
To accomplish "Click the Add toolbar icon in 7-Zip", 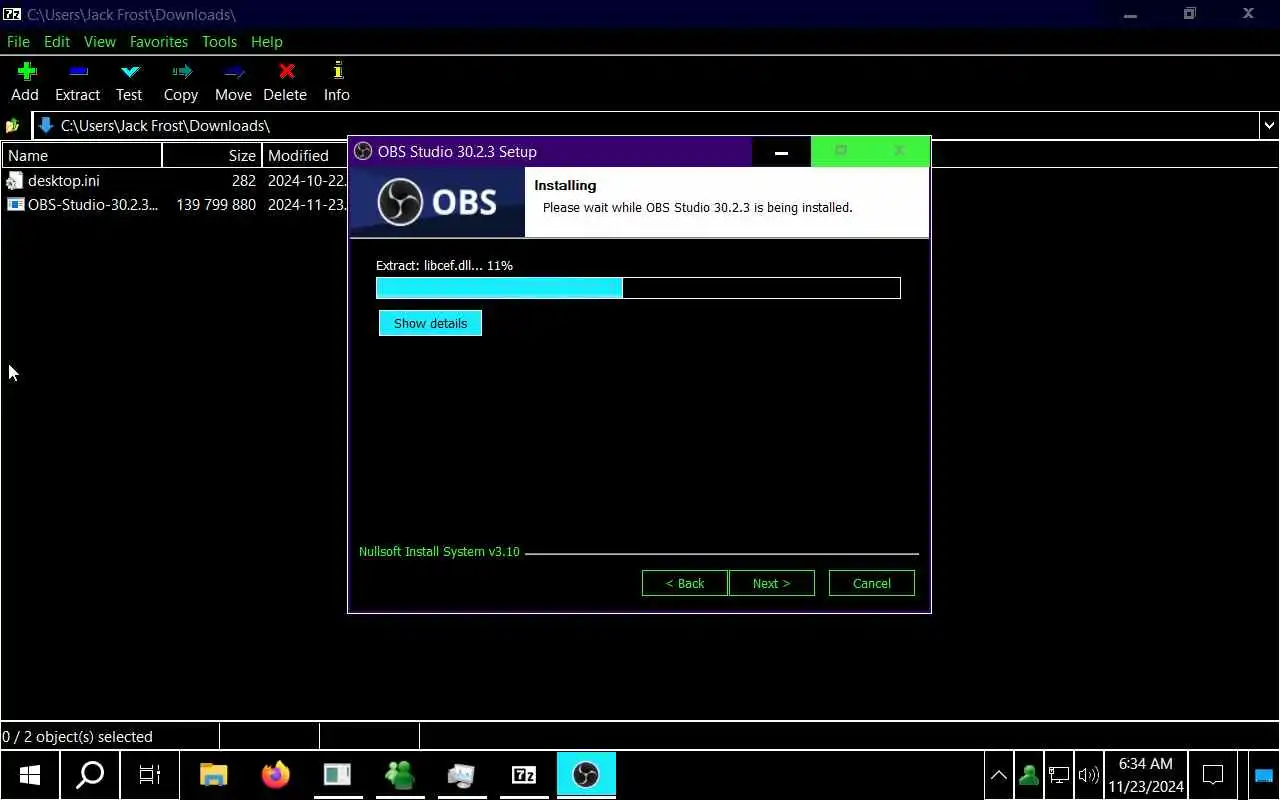I will [26, 71].
